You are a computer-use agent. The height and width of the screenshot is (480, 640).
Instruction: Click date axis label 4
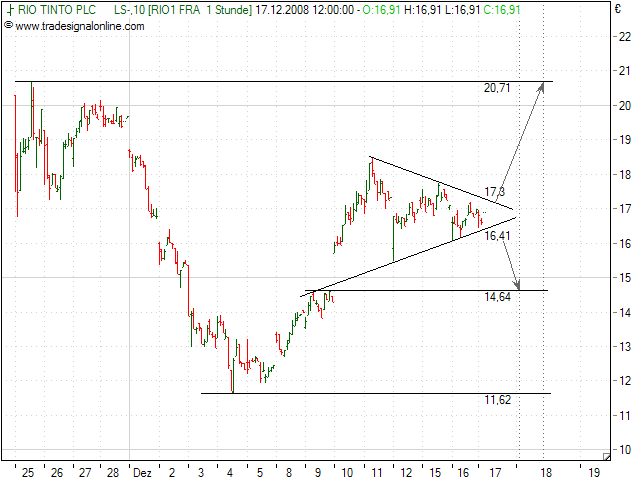pyautogui.click(x=230, y=473)
